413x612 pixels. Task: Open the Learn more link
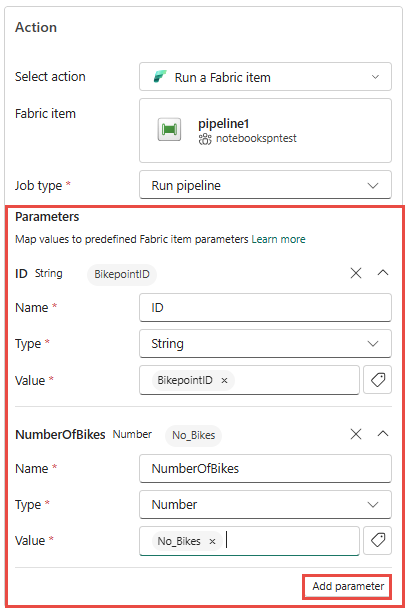[x=278, y=239]
